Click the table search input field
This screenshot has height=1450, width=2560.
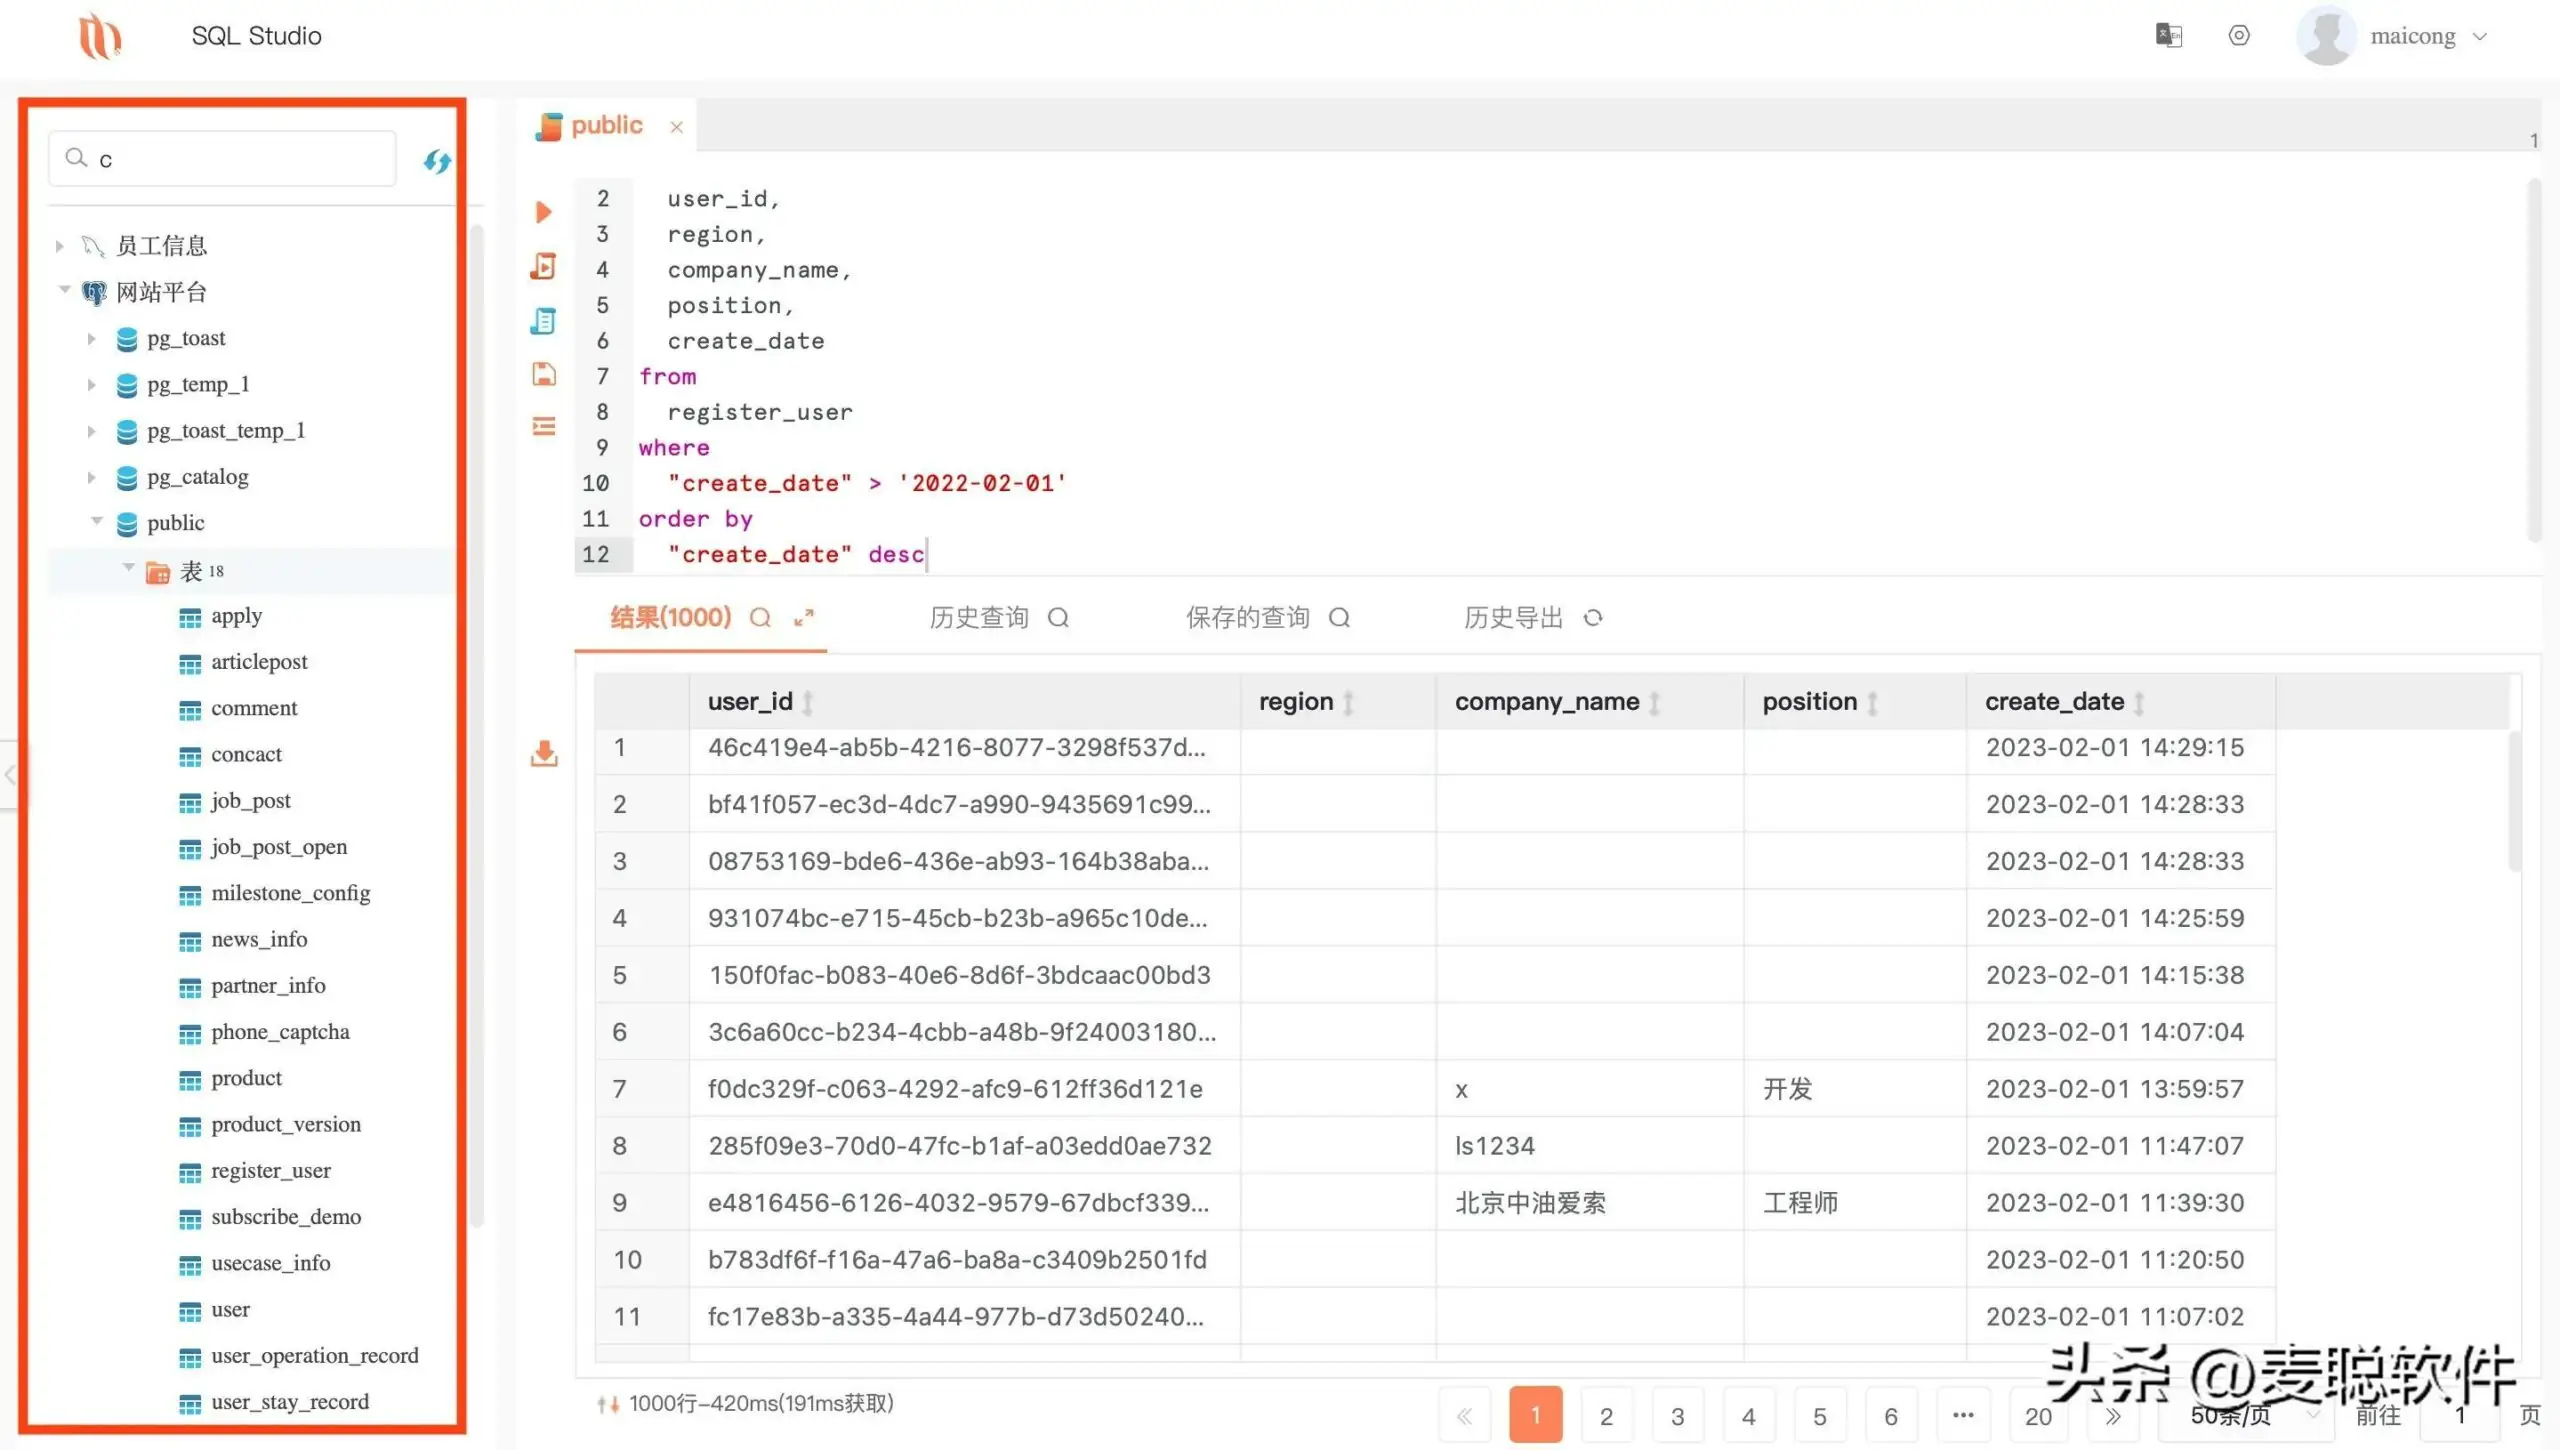pos(222,157)
